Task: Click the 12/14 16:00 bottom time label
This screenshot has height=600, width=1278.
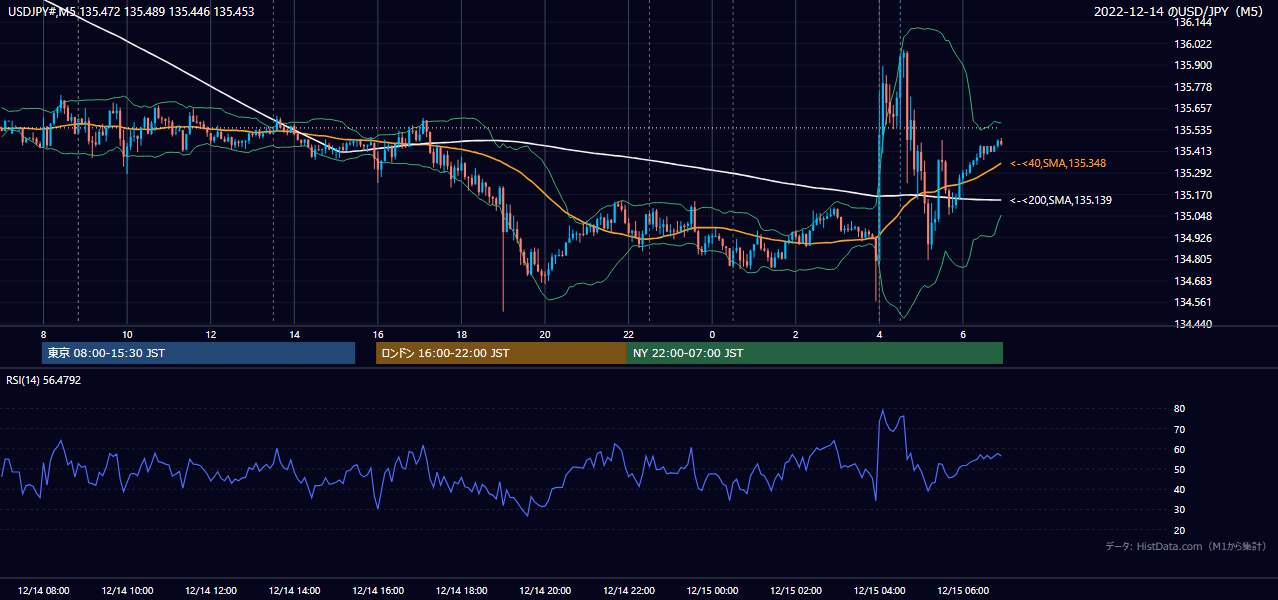Action: 378,591
